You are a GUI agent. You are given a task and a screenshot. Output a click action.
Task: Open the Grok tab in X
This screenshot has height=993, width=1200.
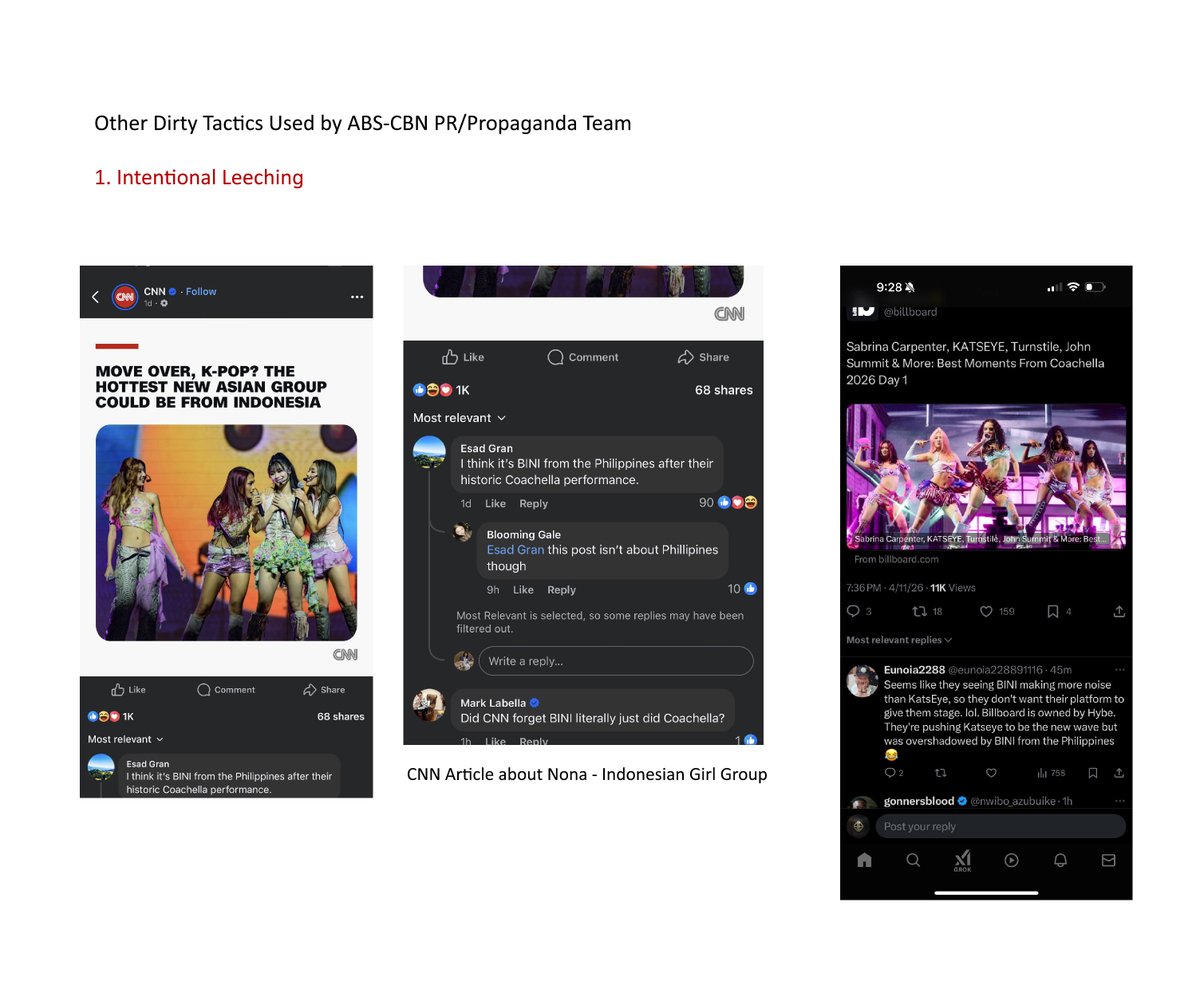click(962, 861)
